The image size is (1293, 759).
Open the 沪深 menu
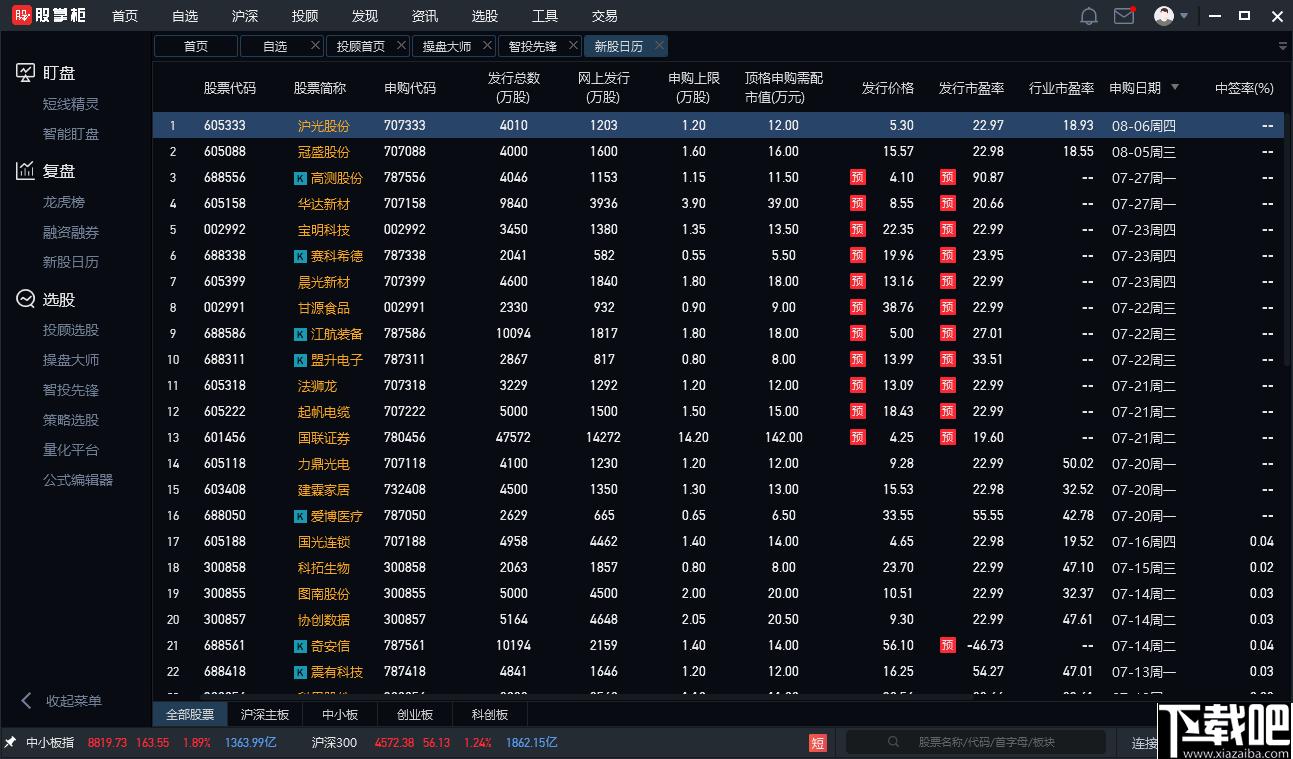click(245, 16)
